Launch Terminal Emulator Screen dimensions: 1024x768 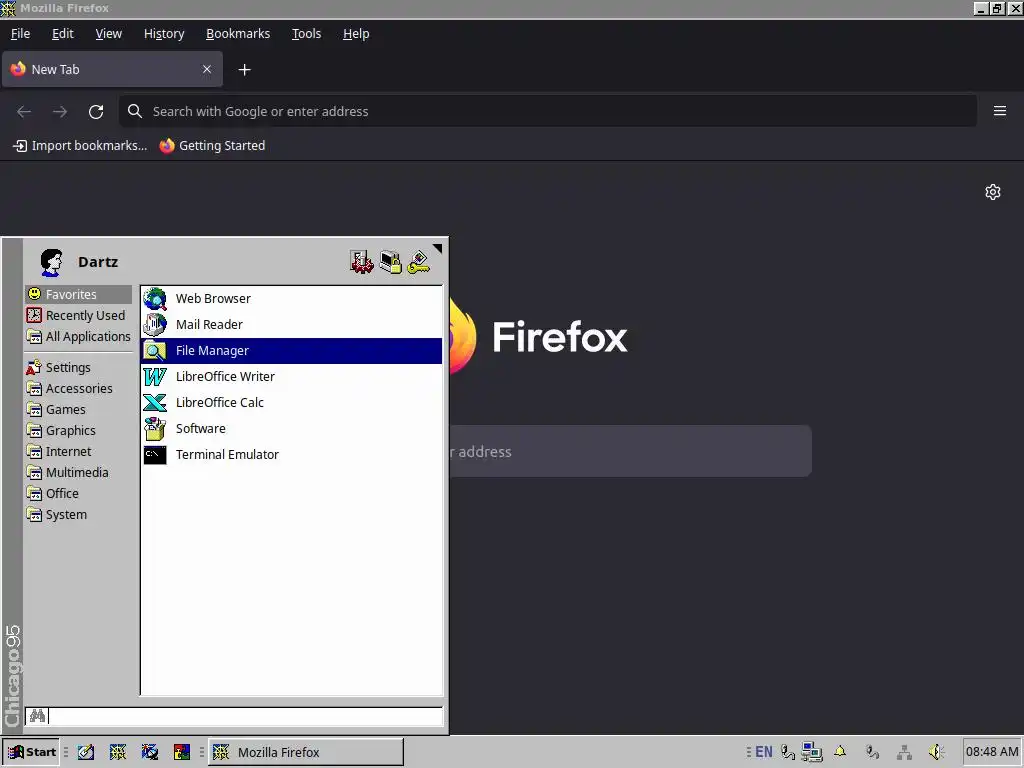click(292, 455)
